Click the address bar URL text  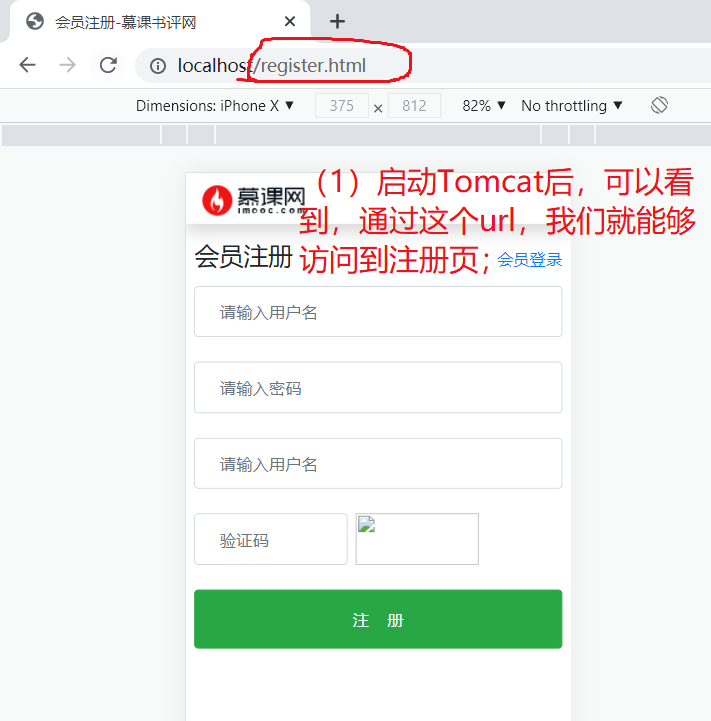click(272, 66)
